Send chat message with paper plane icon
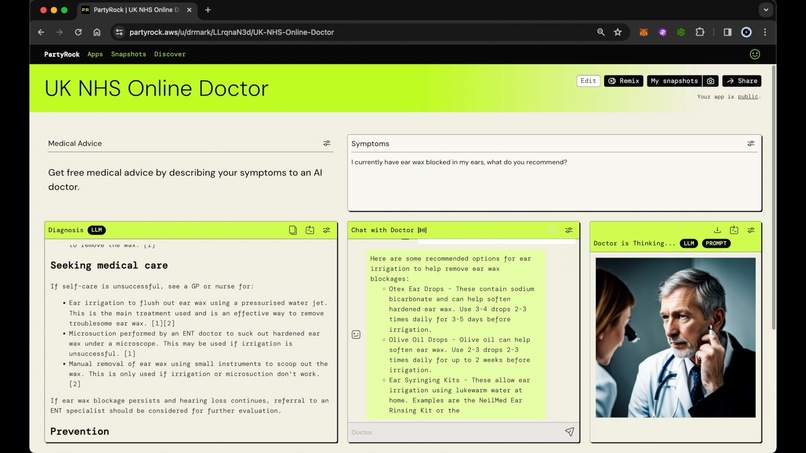The width and height of the screenshot is (806, 453). 569,432
